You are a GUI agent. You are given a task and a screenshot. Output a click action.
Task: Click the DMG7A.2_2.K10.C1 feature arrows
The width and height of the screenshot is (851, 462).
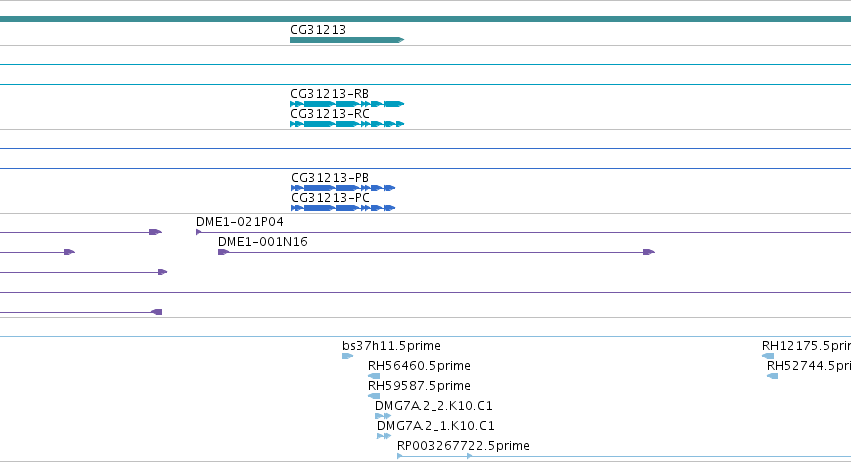(x=383, y=416)
